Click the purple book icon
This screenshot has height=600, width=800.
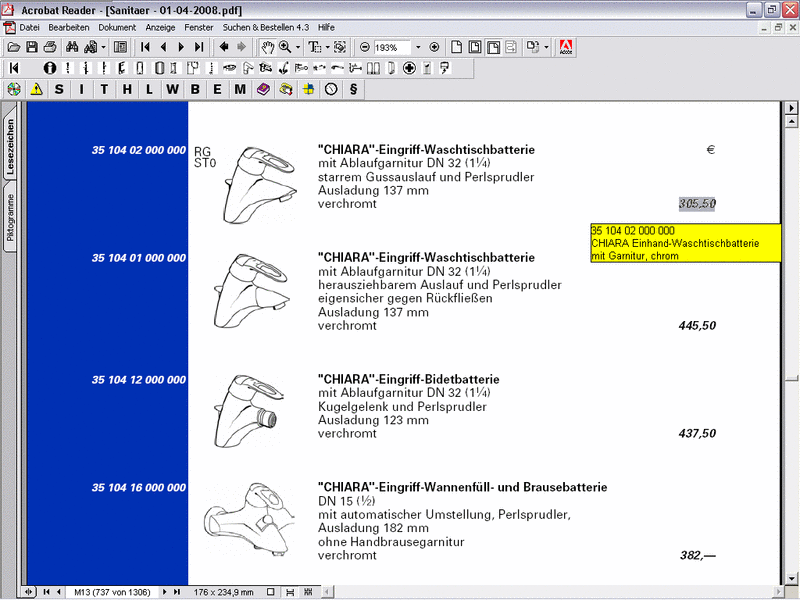(263, 89)
